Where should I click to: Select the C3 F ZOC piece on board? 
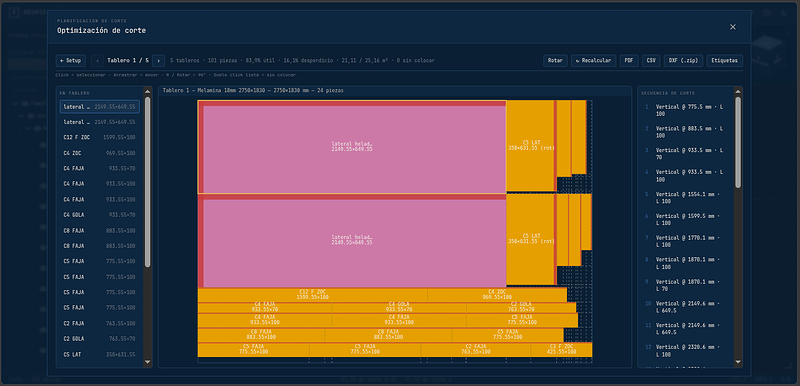tap(561, 350)
